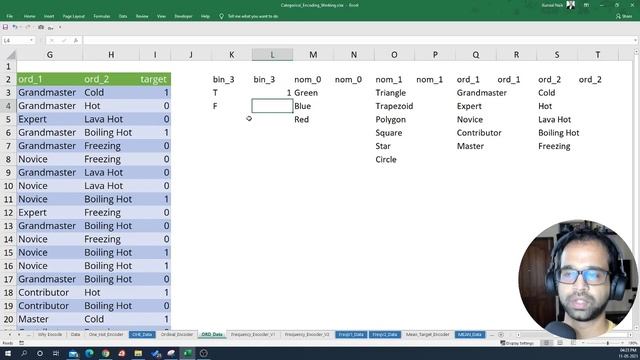Expand the Name Box dropdown arrow
The image size is (640, 360).
(x=31, y=40)
